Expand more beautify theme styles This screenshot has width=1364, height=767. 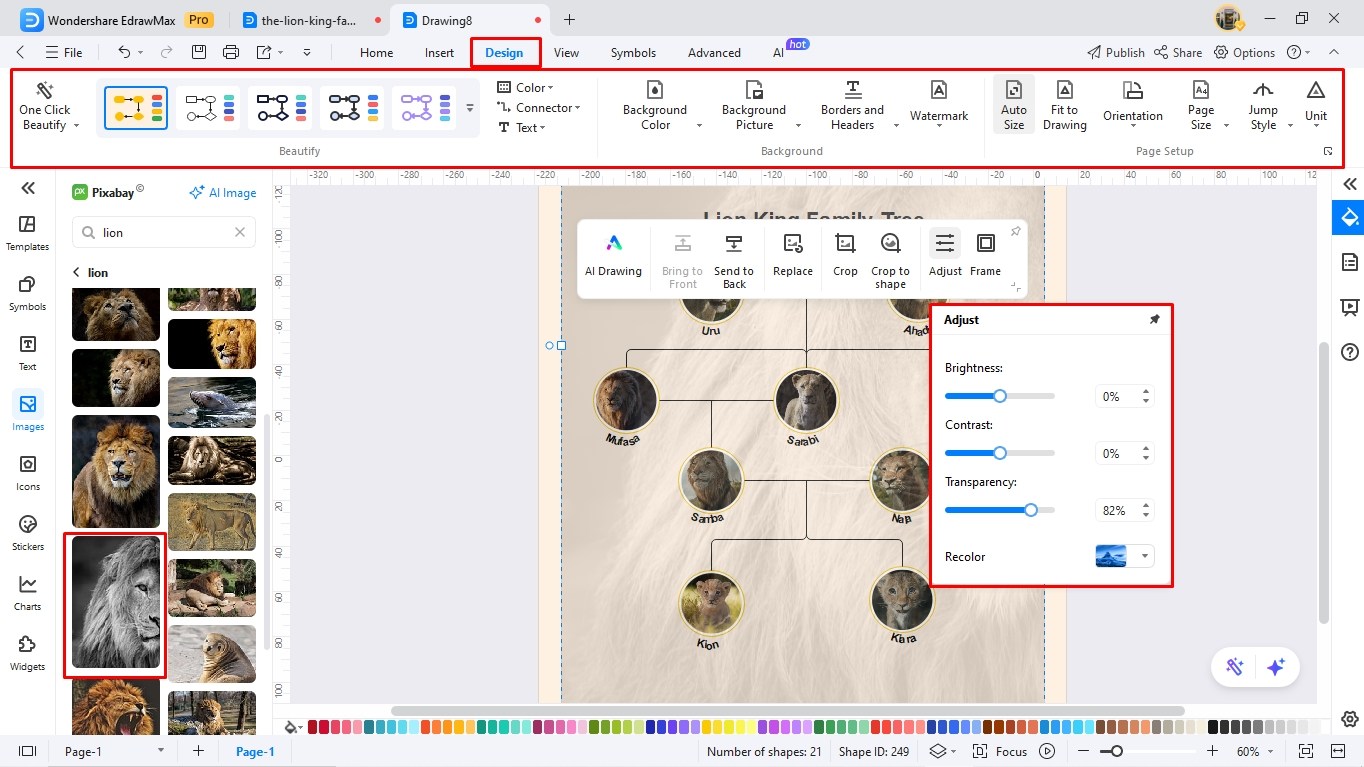pyautogui.click(x=470, y=108)
